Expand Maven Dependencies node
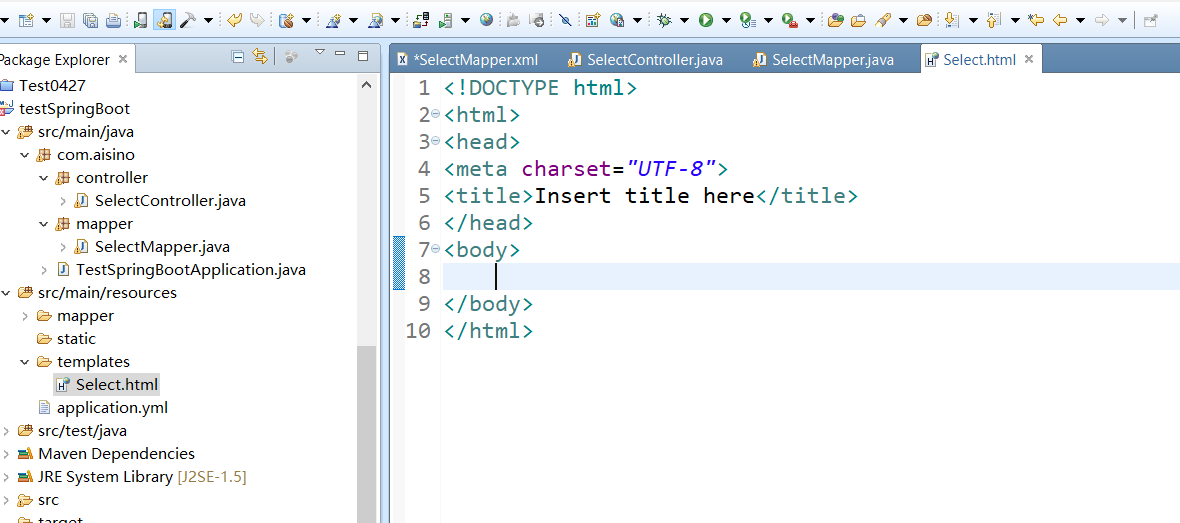Screen dimensions: 1180x523 pos(6,454)
